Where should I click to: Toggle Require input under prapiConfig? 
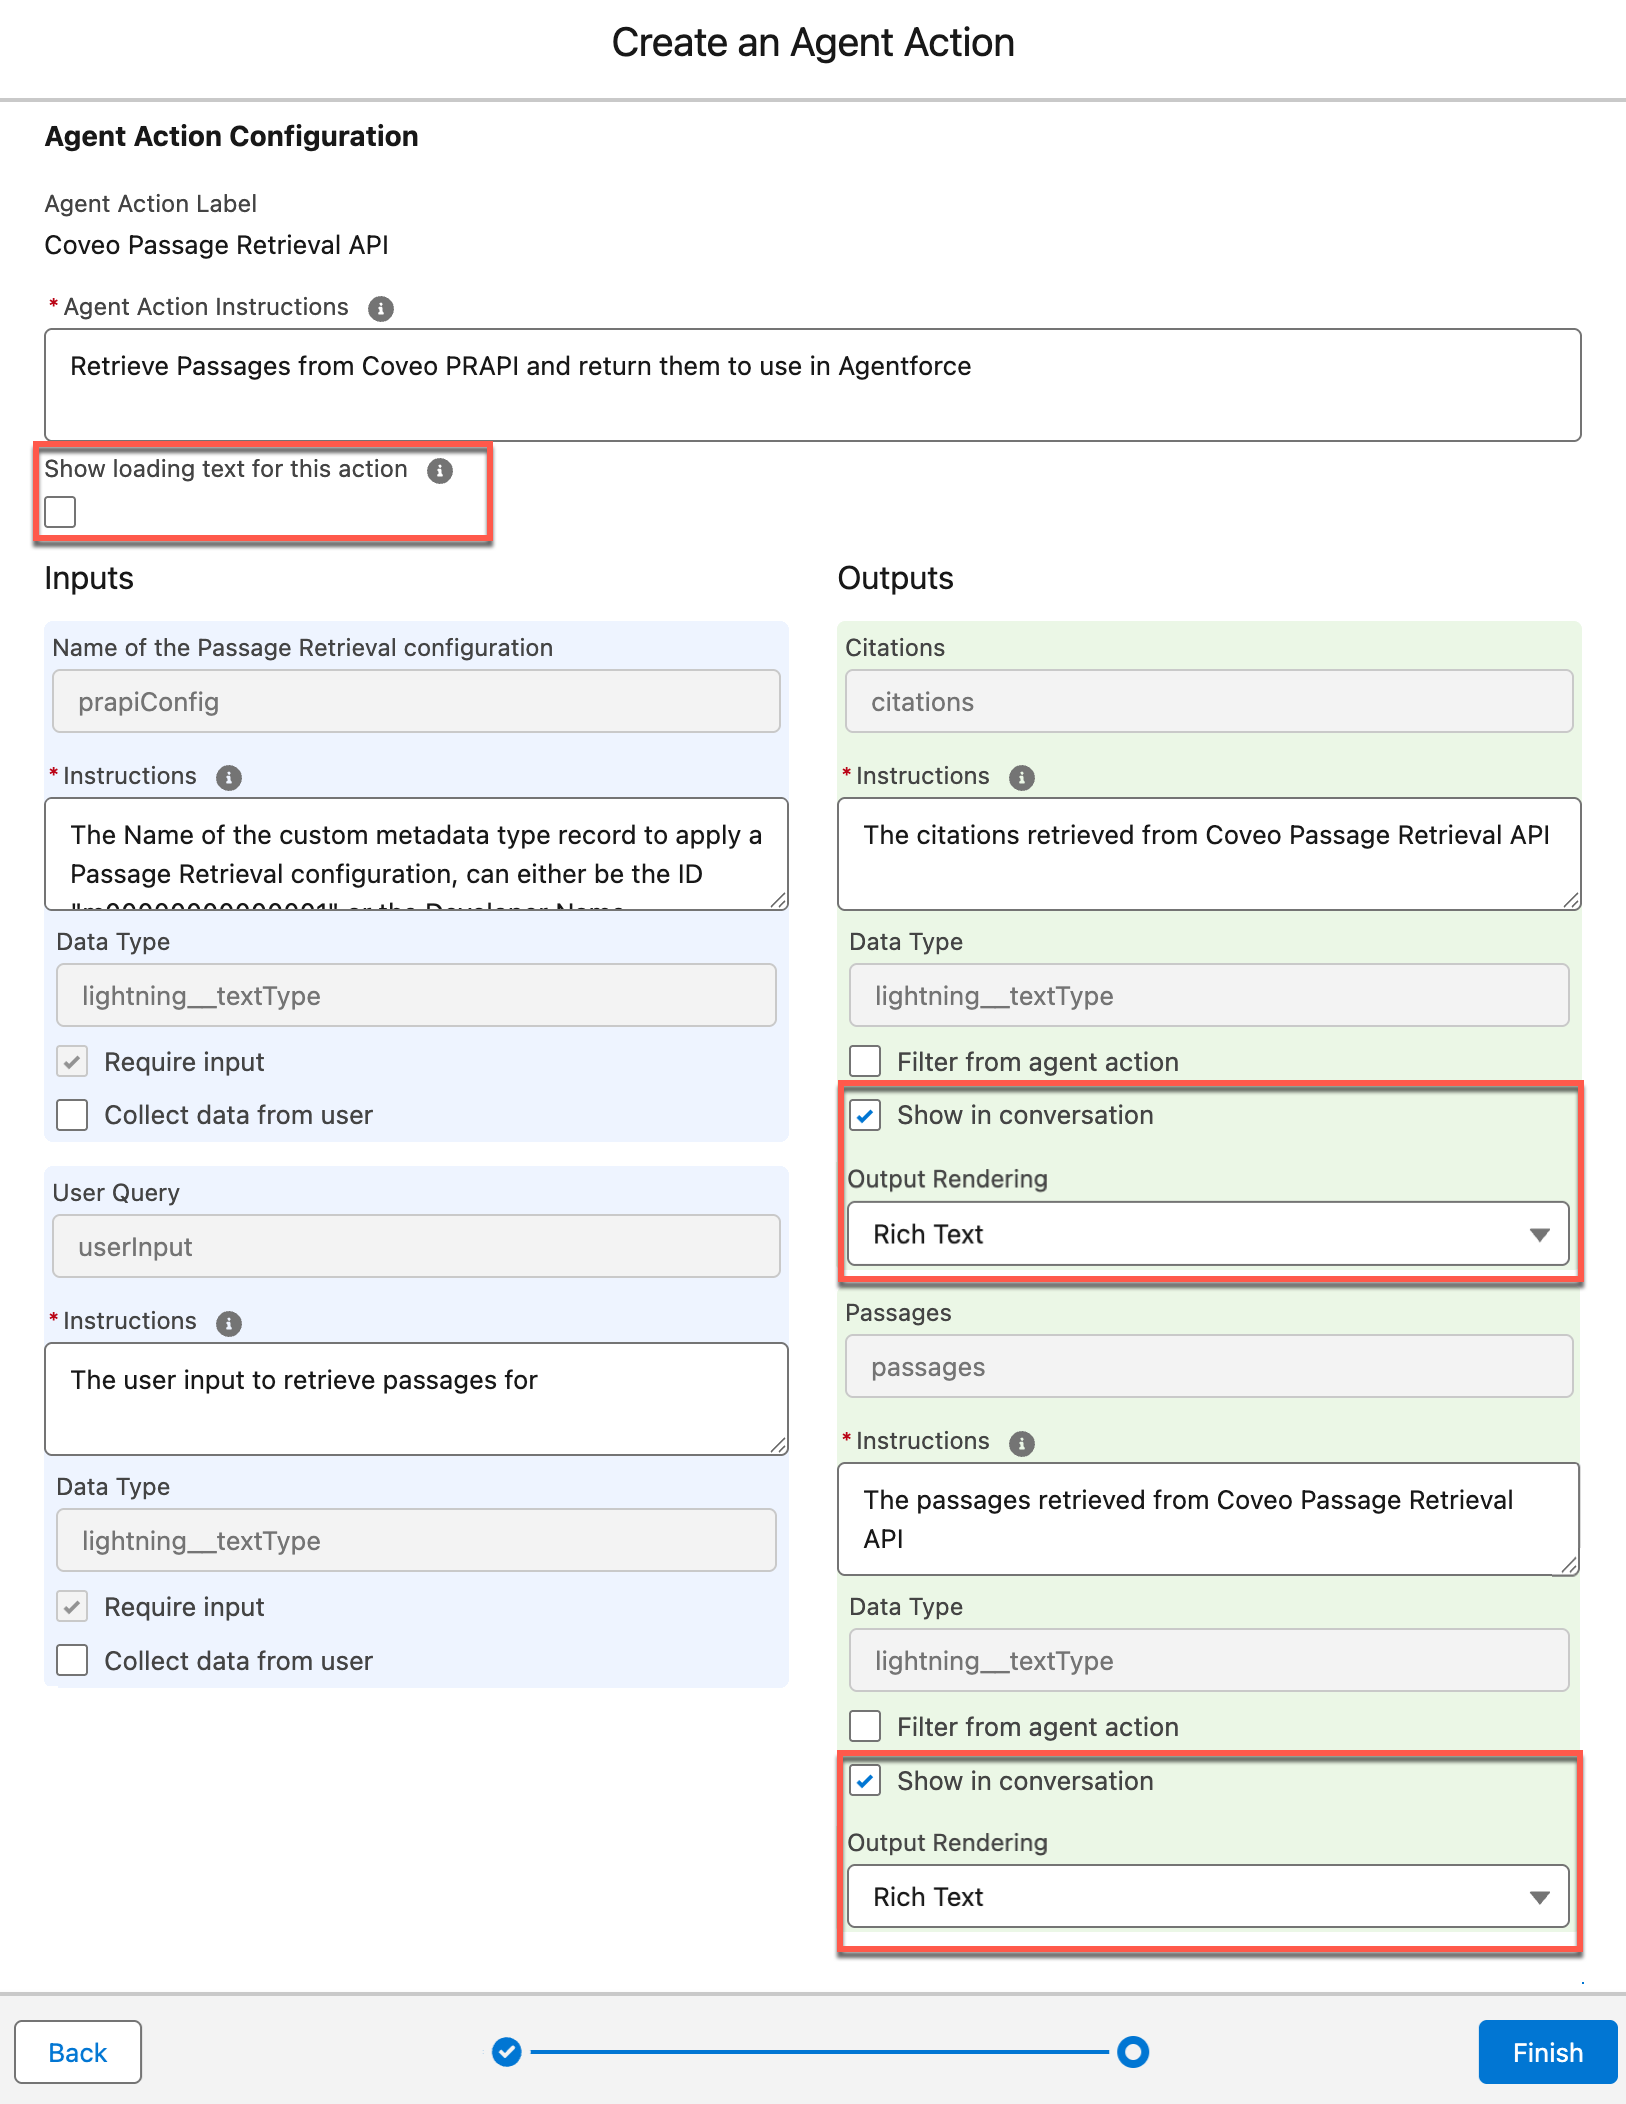tap(72, 1062)
